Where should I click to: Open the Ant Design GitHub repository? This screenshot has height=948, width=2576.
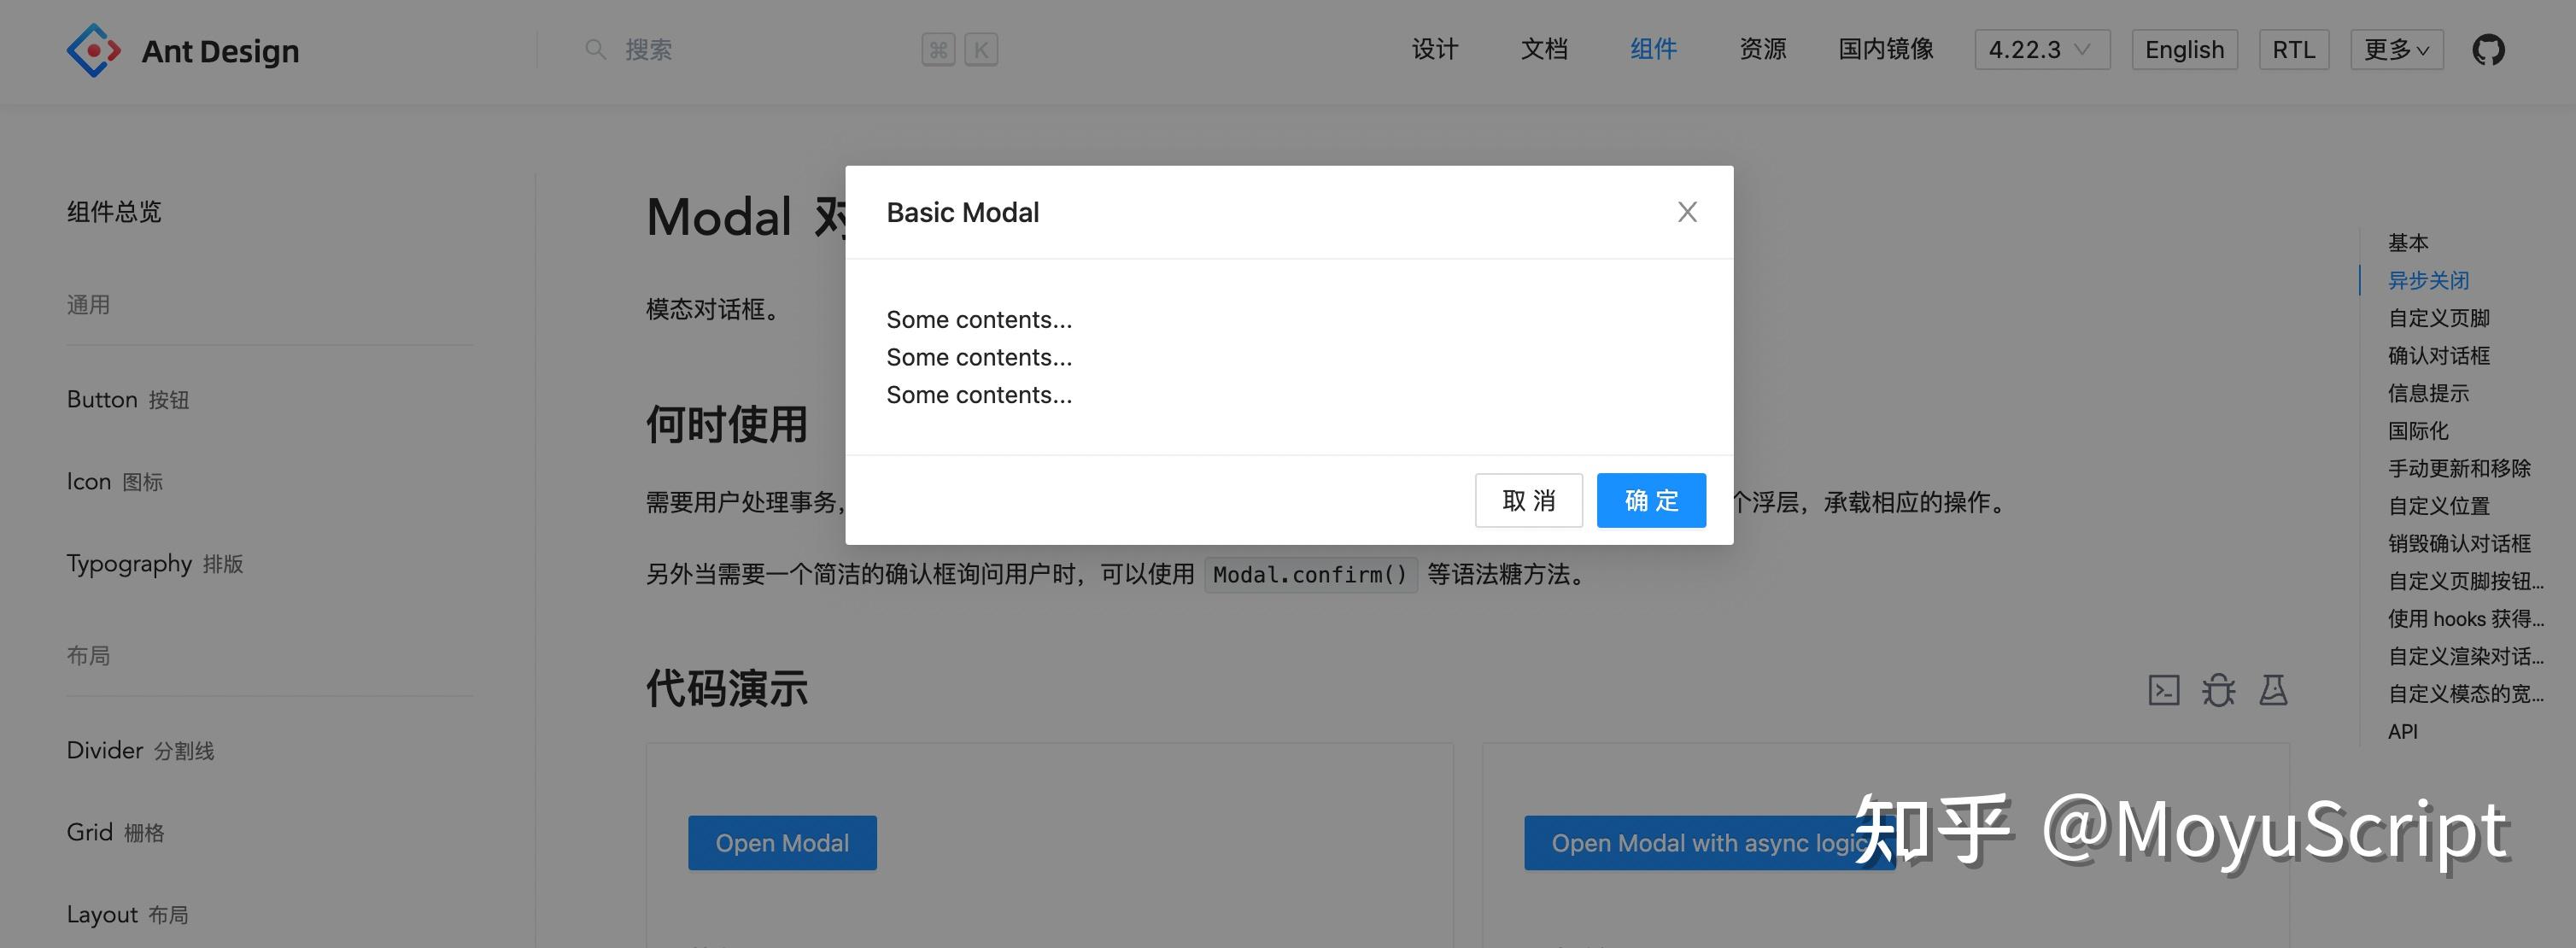coord(2489,49)
